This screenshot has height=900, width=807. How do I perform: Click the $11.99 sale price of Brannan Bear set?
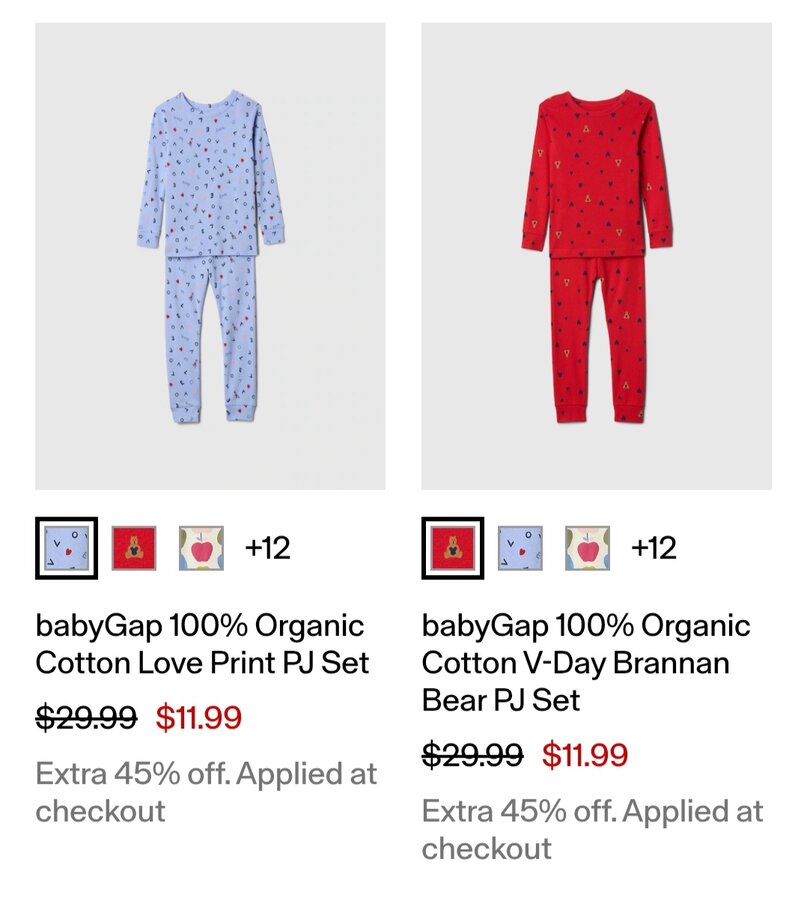point(585,754)
